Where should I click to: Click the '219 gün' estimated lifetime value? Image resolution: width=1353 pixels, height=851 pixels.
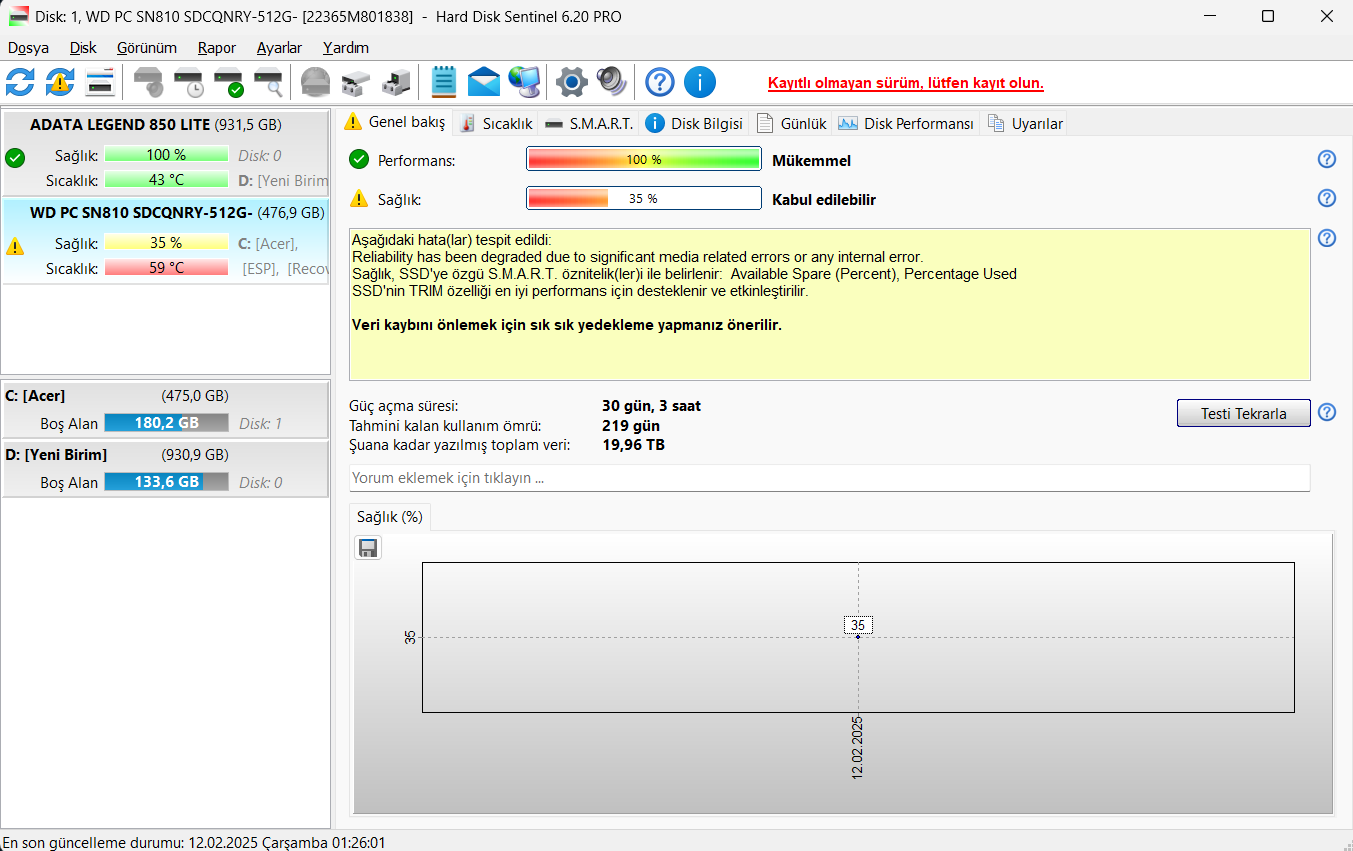point(631,426)
